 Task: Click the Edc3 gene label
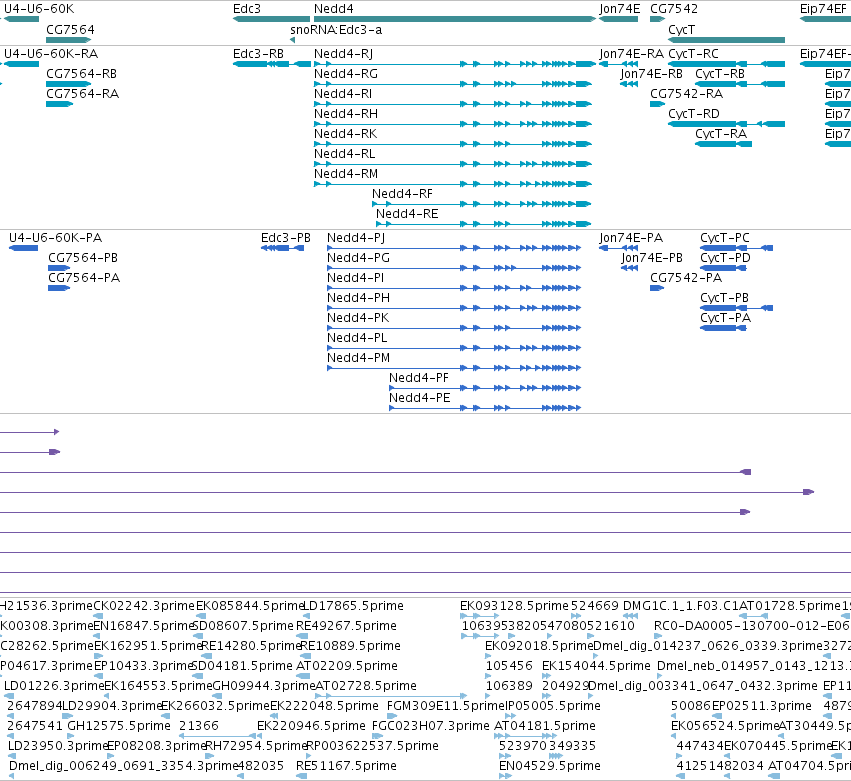click(247, 9)
